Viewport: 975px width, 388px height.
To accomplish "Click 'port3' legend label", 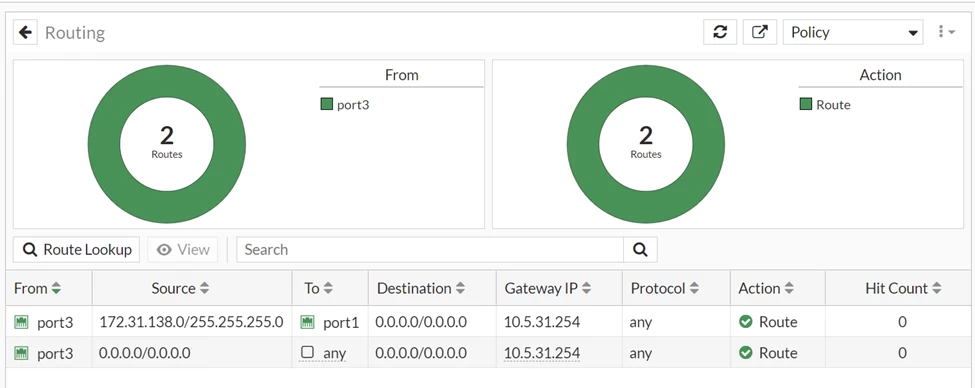I will 353,105.
